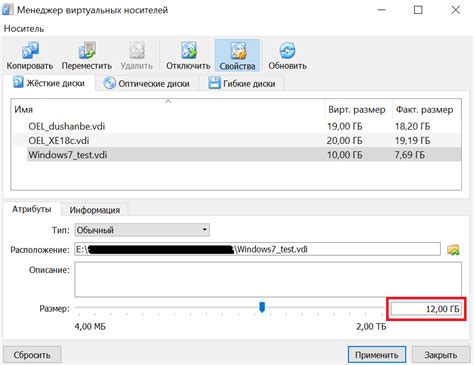Click inside the Описание text area
474x365 pixels.
click(268, 279)
